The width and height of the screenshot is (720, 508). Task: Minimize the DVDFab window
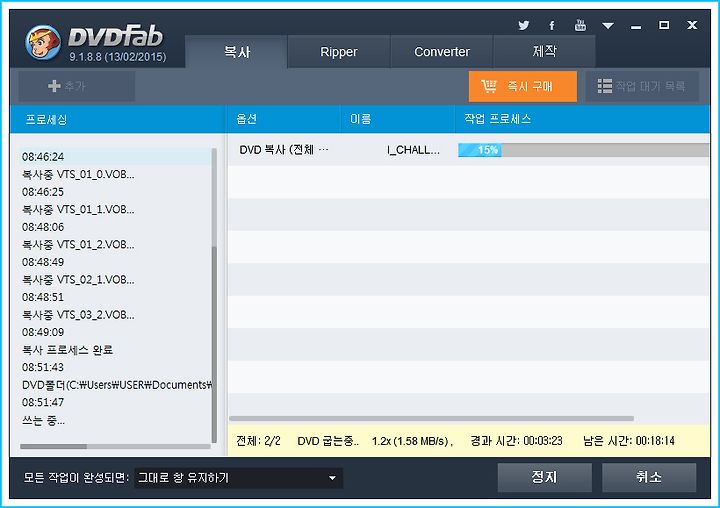pyautogui.click(x=636, y=27)
